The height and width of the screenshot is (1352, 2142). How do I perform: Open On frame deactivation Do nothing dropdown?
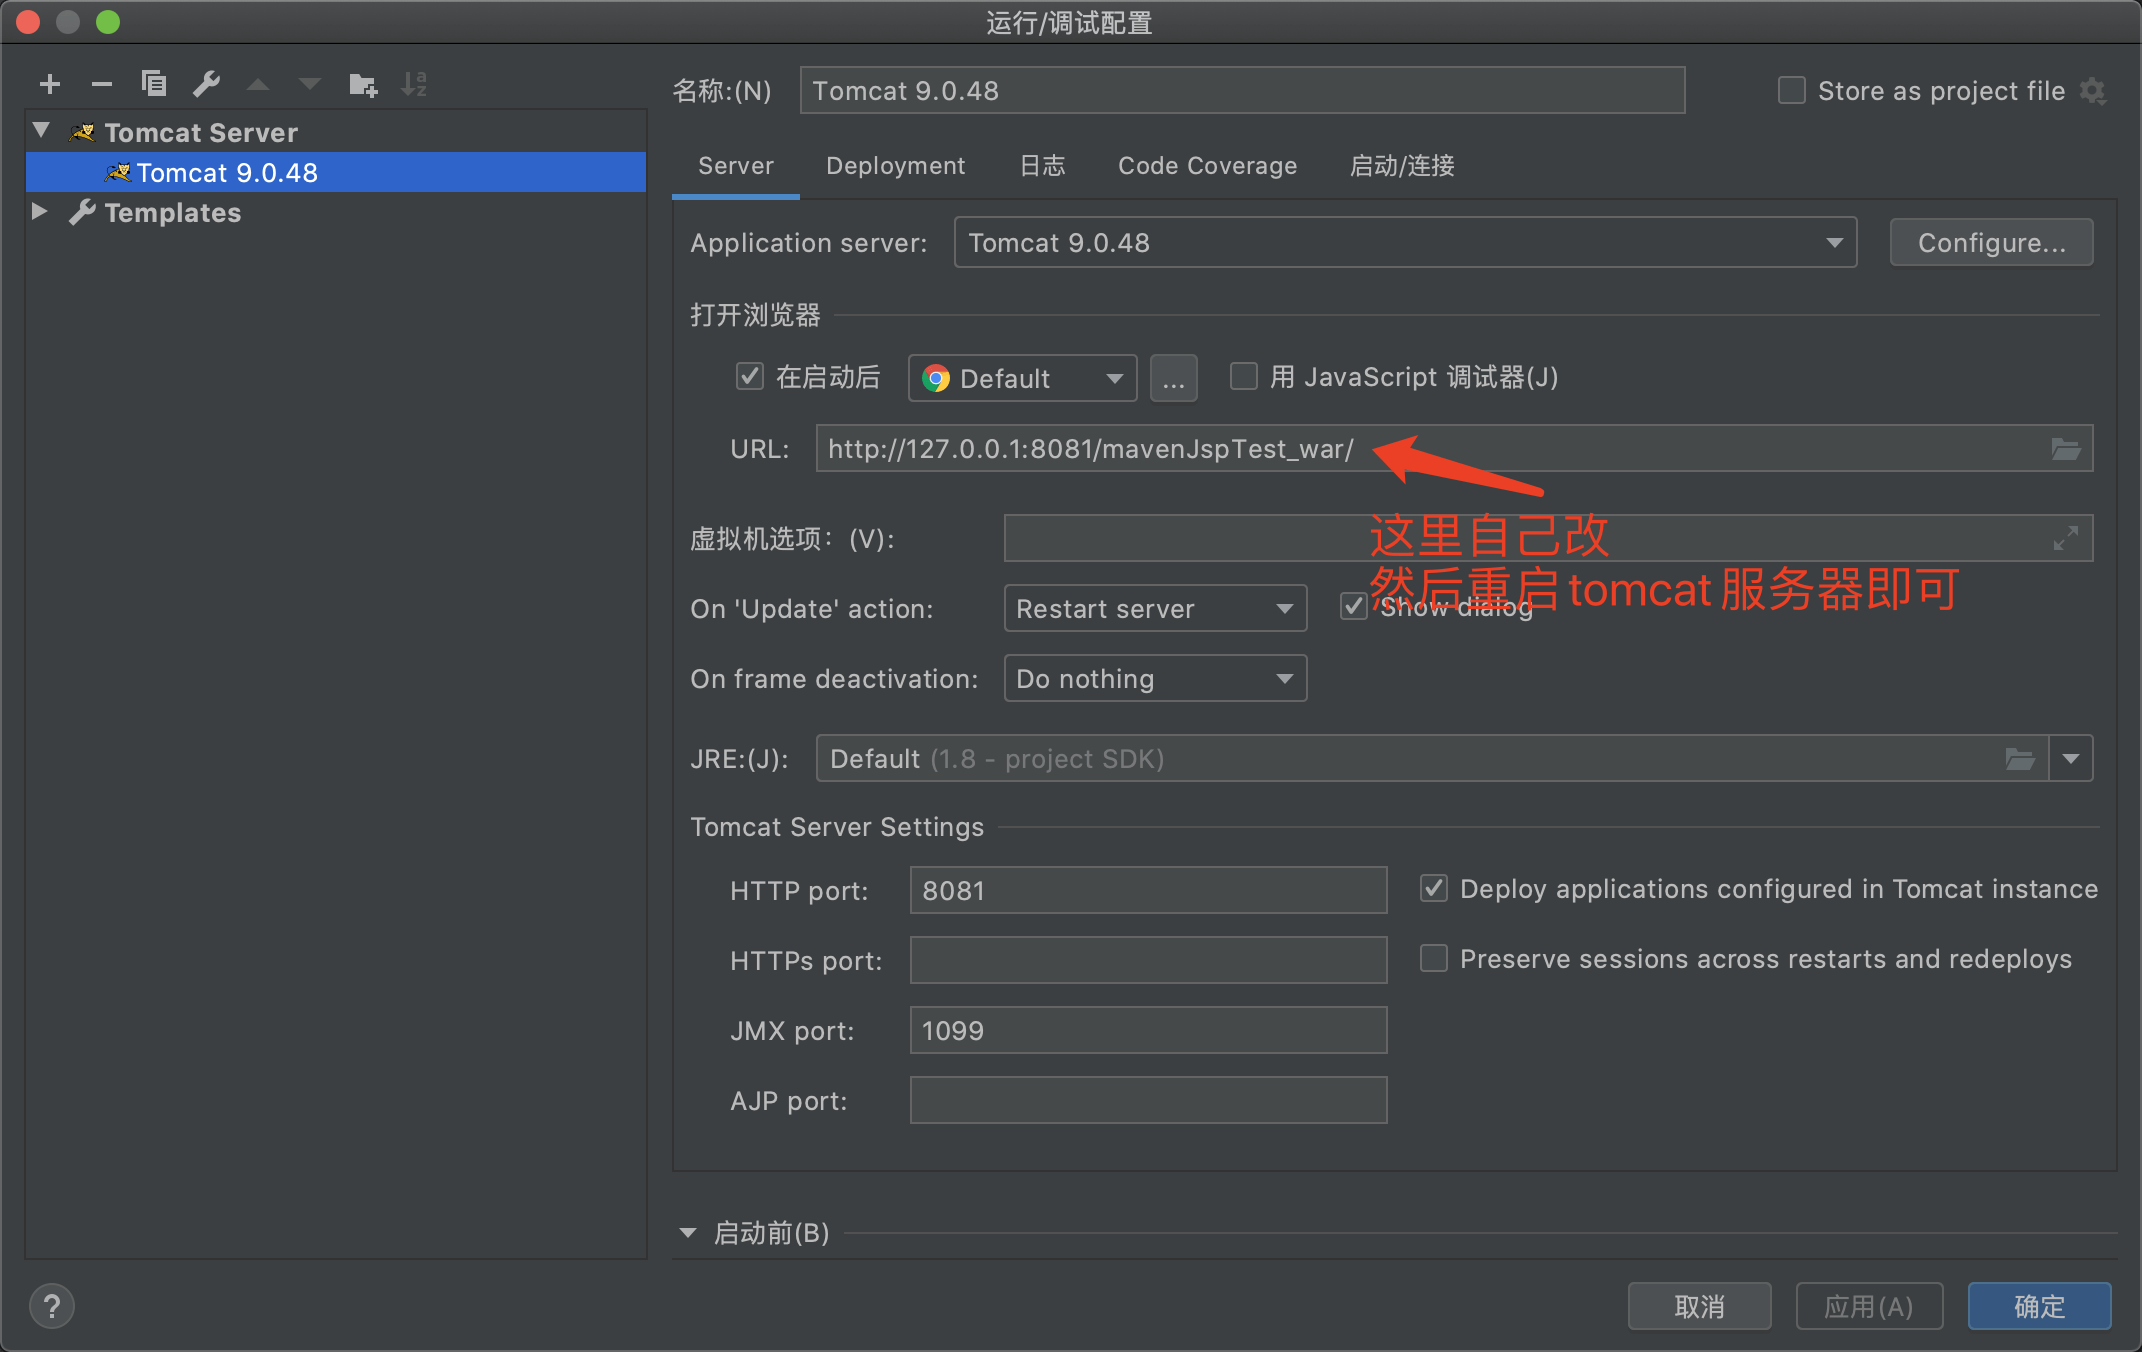1155,679
